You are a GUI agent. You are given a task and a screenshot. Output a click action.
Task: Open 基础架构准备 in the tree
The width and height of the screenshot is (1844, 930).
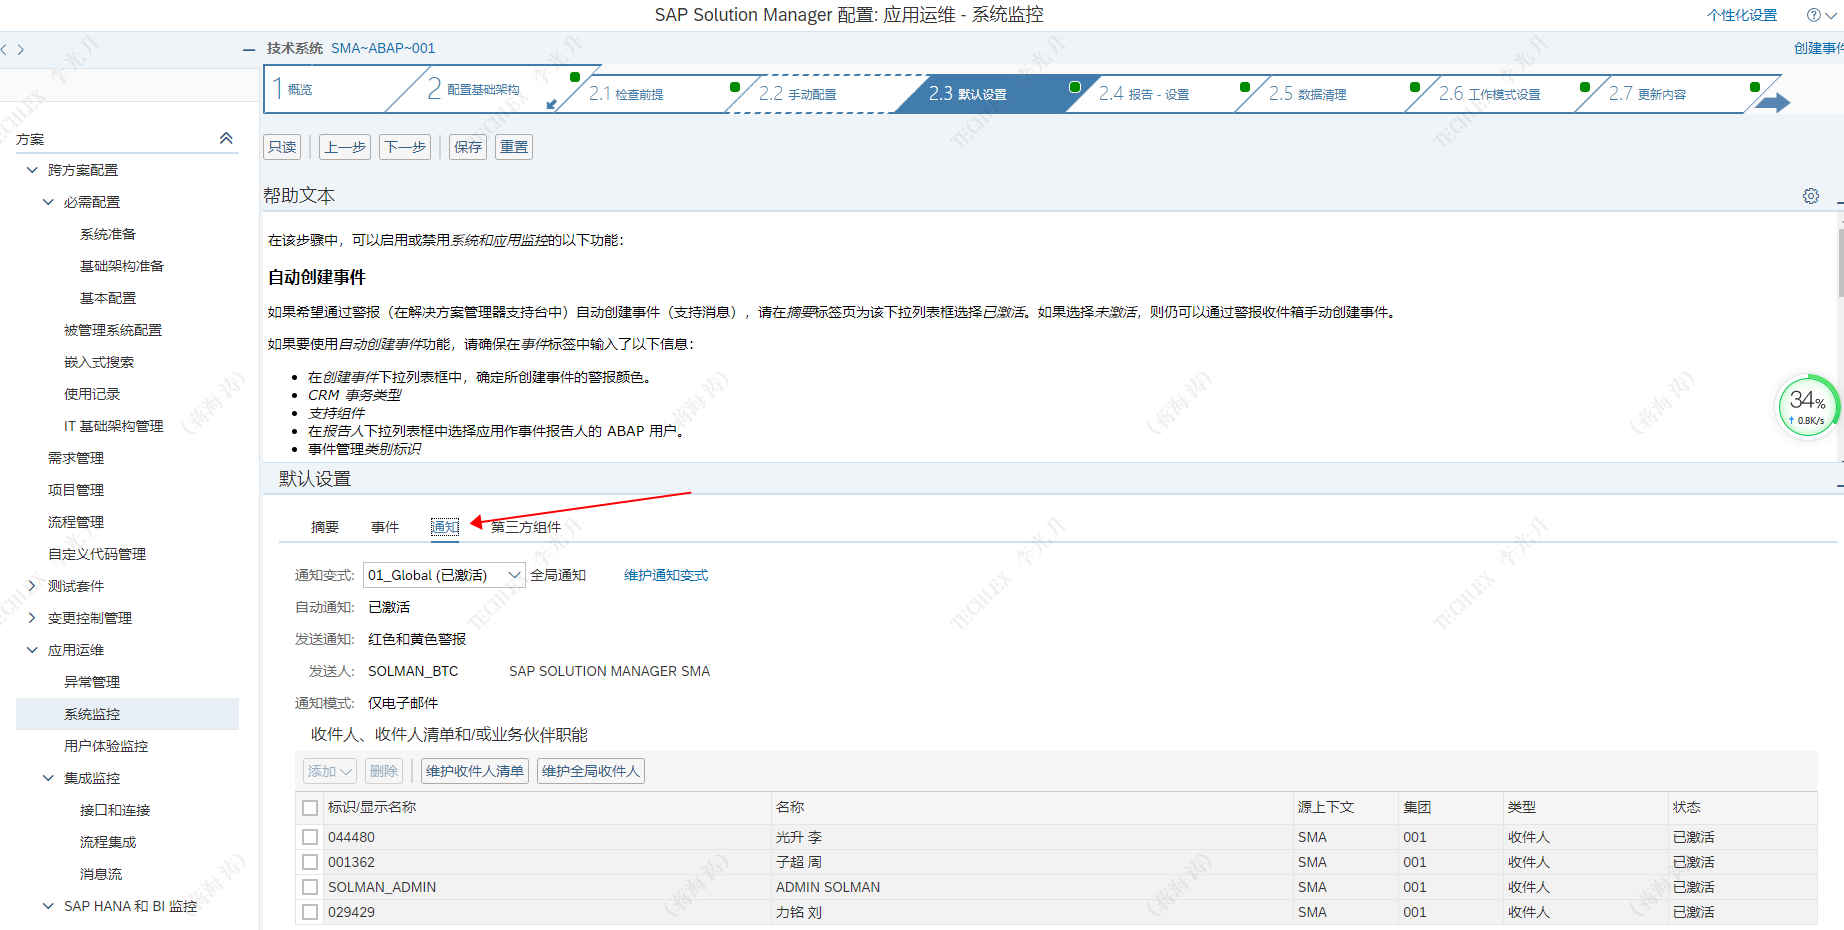tap(122, 266)
